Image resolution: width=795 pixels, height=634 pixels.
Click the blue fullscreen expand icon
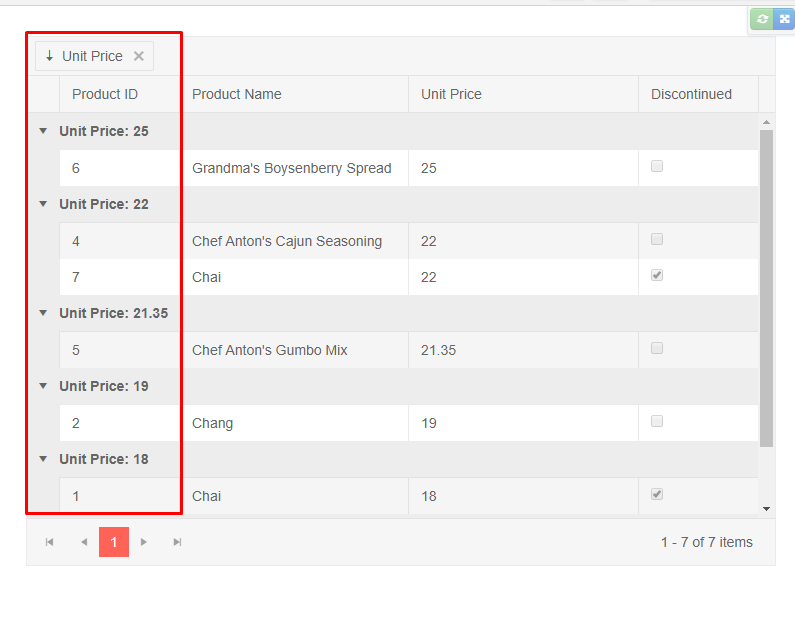[x=784, y=19]
